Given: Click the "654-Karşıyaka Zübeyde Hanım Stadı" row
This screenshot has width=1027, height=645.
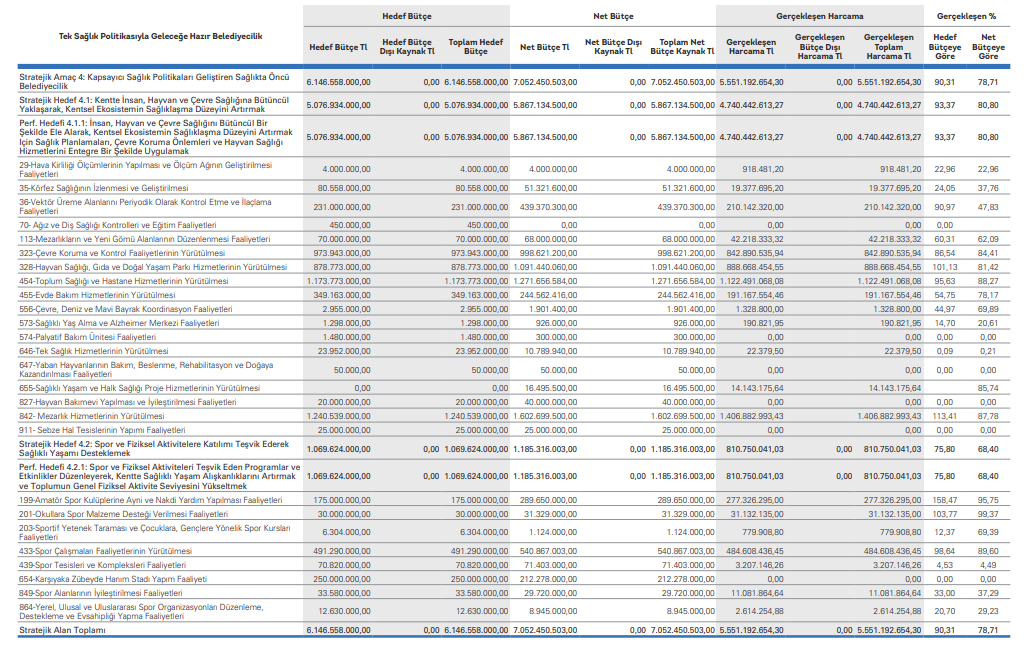Looking at the screenshot, I should coord(113,578).
